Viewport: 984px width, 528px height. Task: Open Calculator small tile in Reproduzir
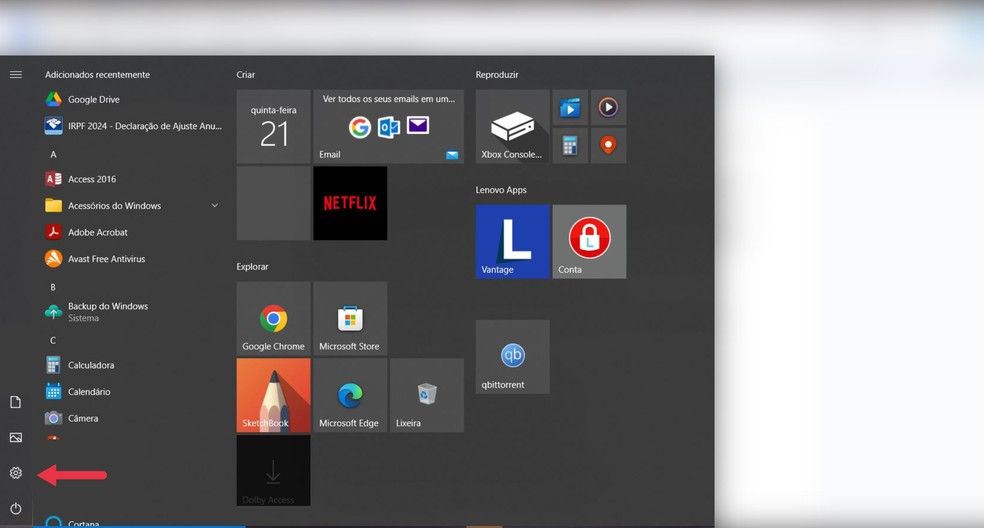coord(570,146)
